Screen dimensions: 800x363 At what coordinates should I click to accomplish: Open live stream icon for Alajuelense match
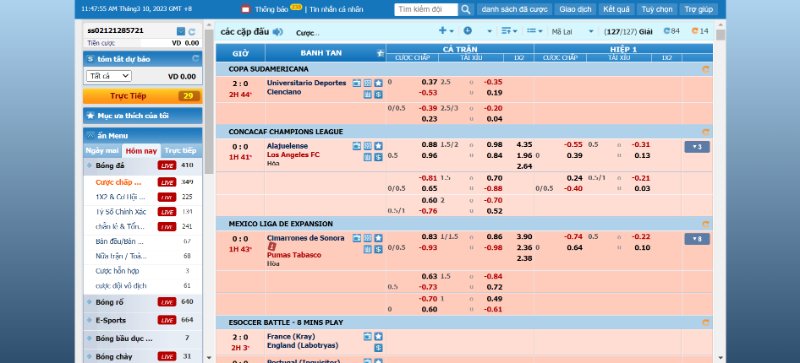click(357, 146)
